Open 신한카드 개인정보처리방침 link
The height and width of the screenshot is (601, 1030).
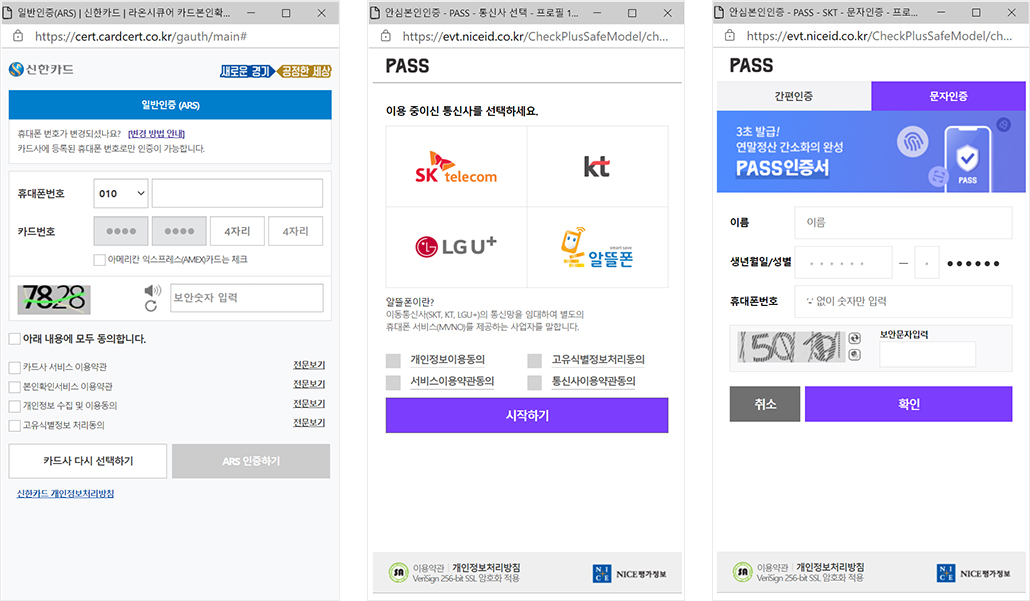pos(65,493)
